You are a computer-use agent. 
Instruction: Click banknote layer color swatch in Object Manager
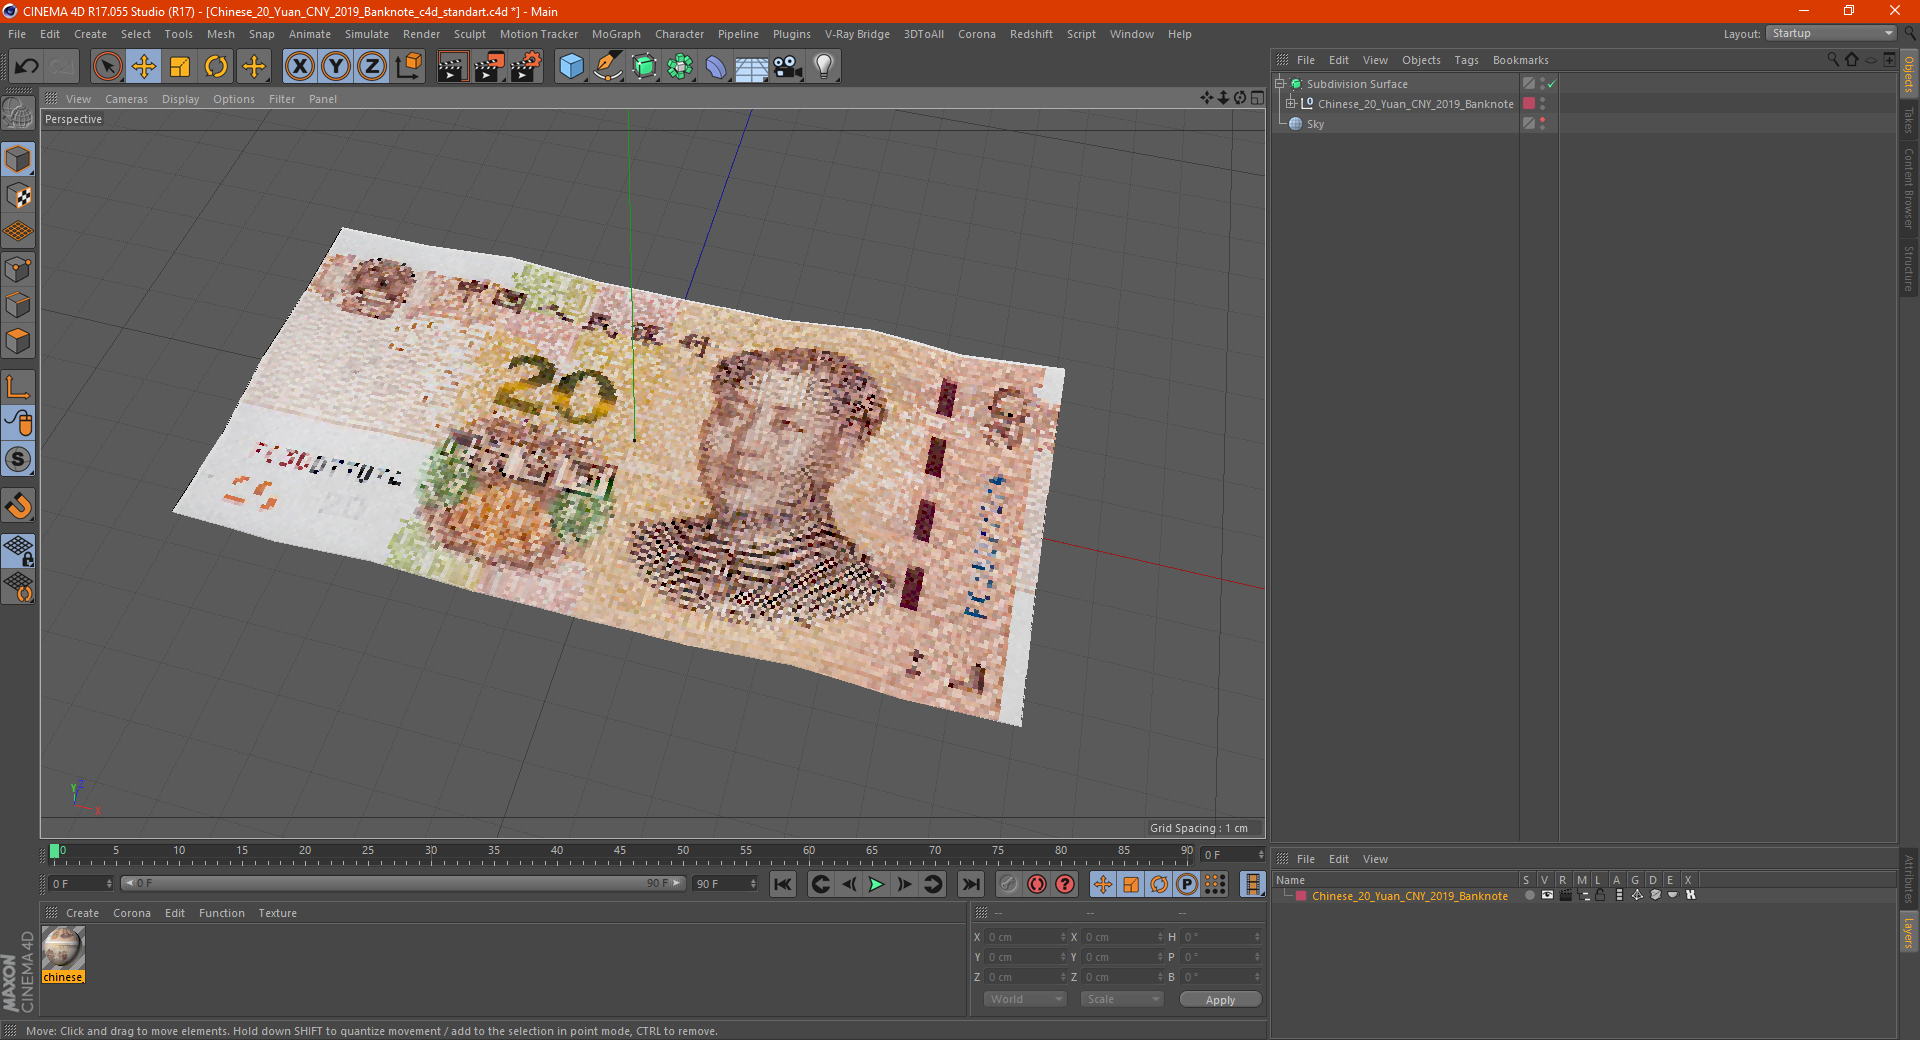coord(1529,103)
